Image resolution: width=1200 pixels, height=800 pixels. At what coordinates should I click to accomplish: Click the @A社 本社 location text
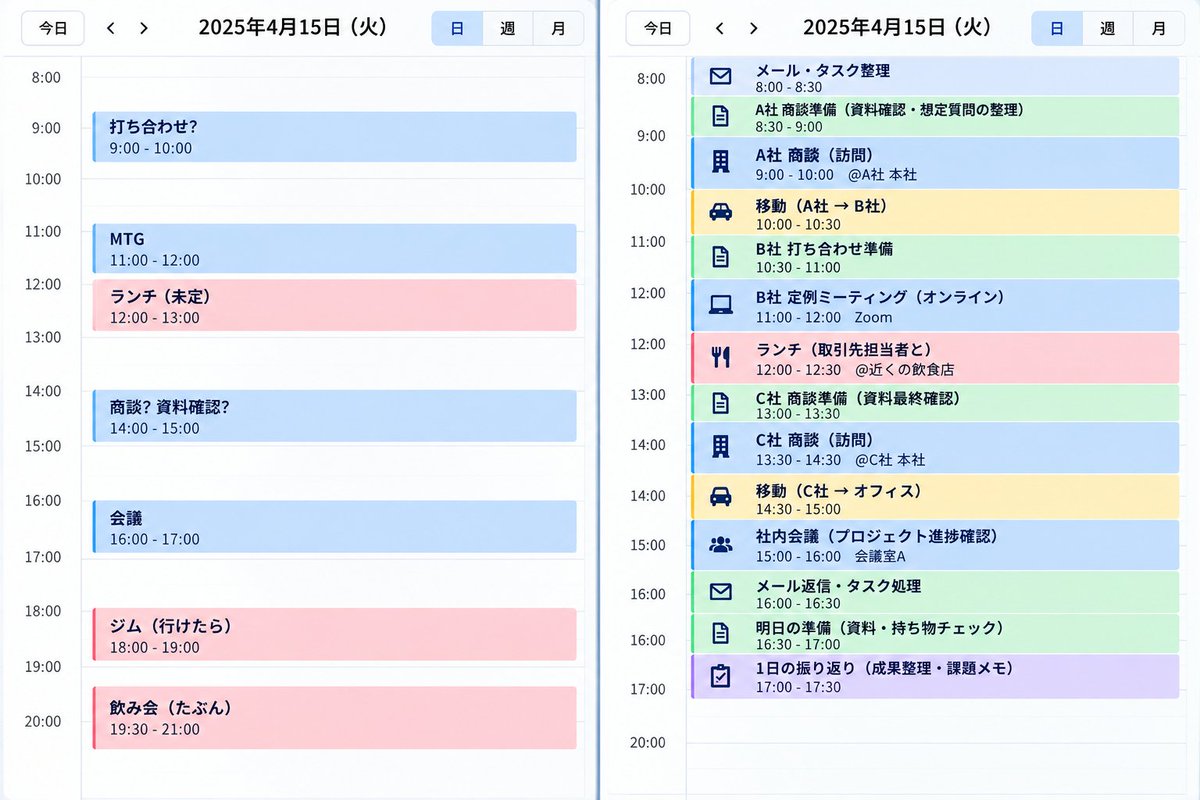tap(882, 175)
